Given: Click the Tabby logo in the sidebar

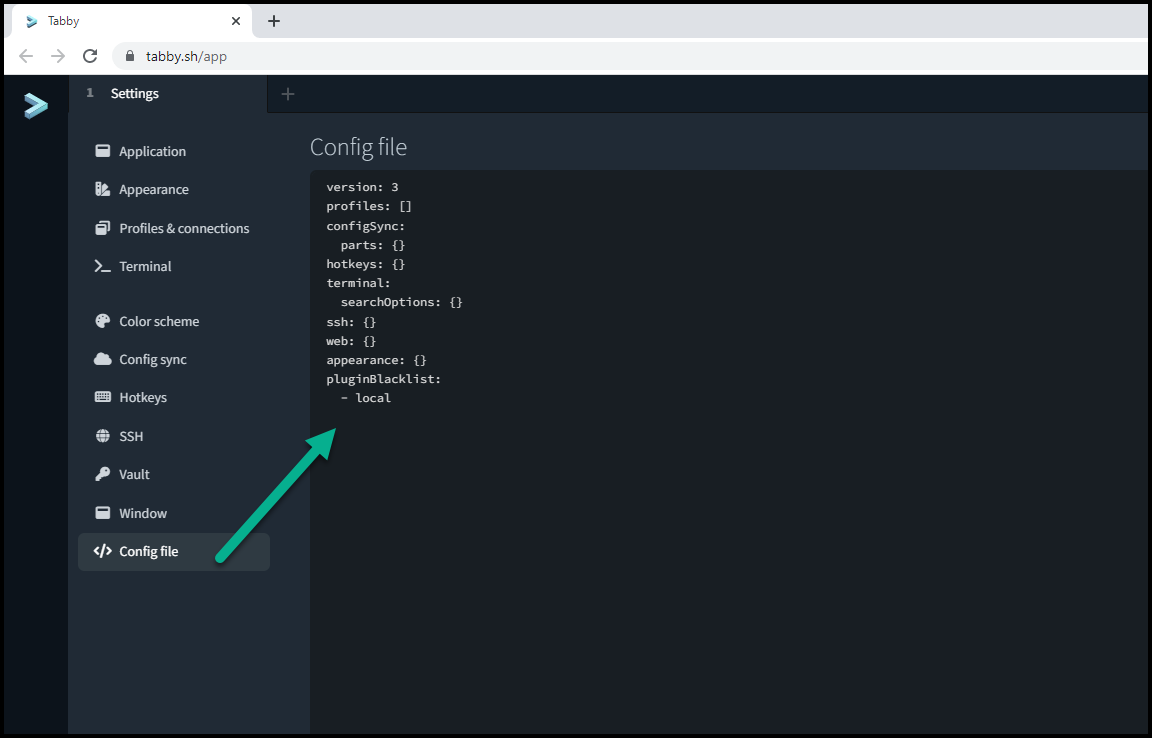Looking at the screenshot, I should (x=35, y=106).
